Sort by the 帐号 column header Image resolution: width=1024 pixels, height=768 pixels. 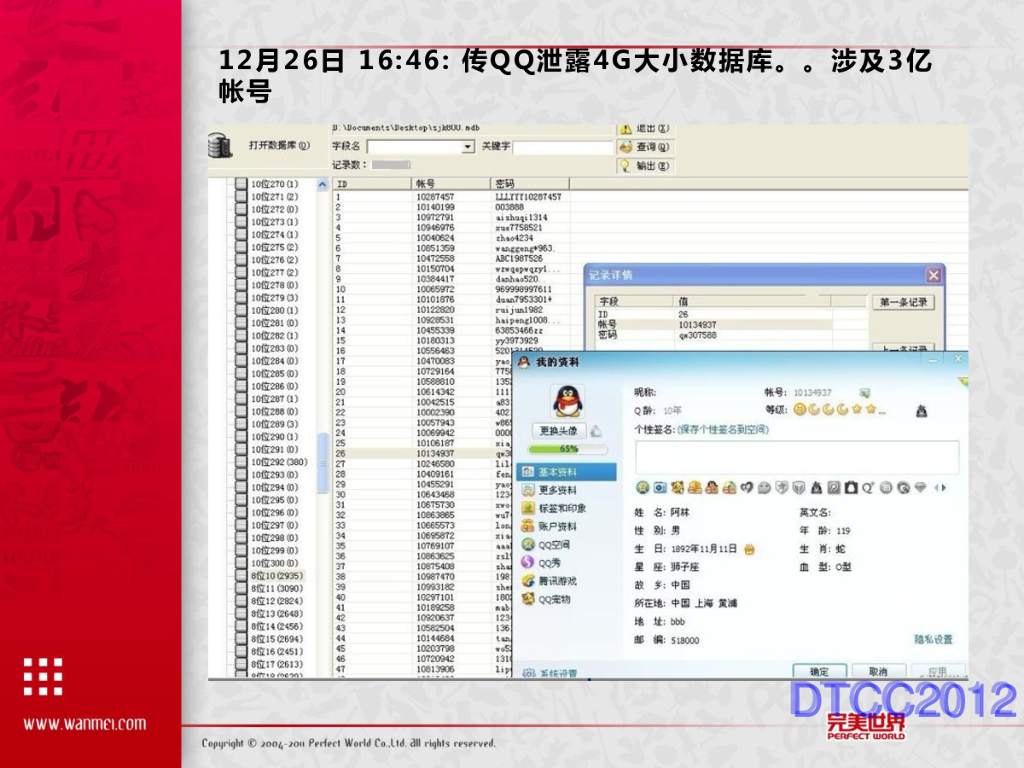pos(451,184)
